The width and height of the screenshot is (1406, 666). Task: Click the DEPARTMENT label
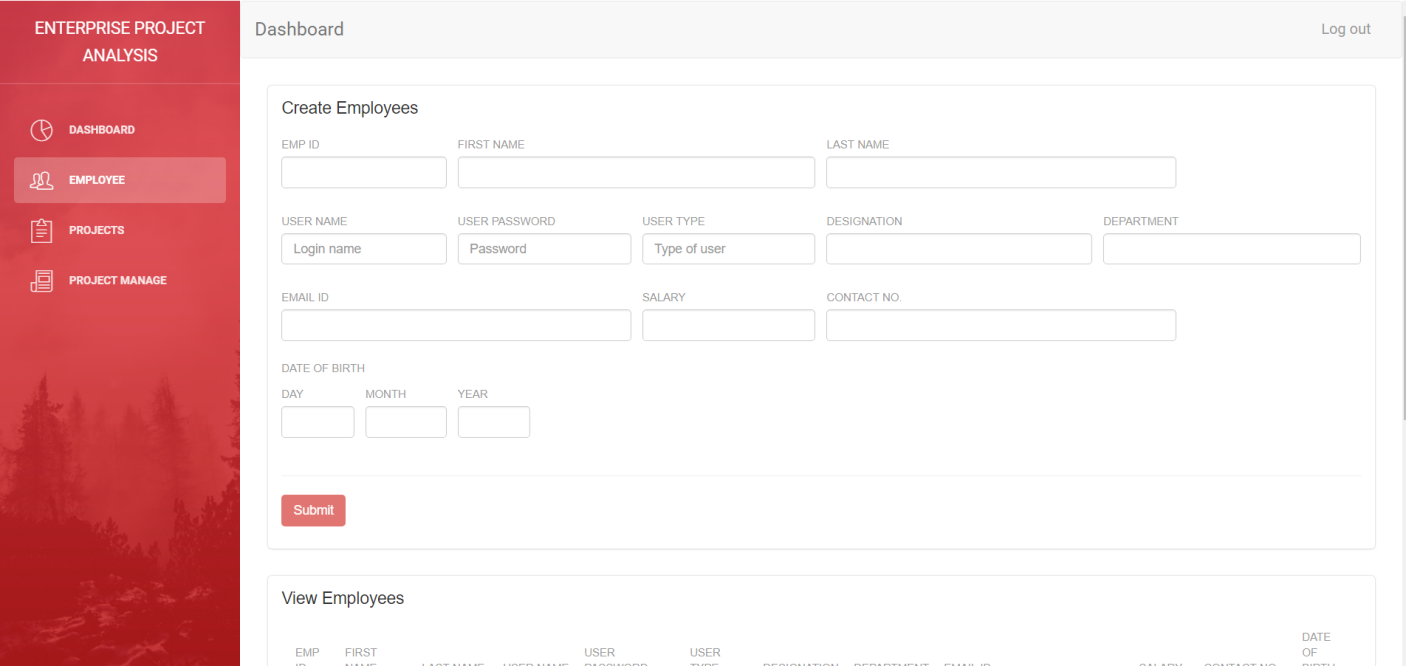tap(1141, 221)
